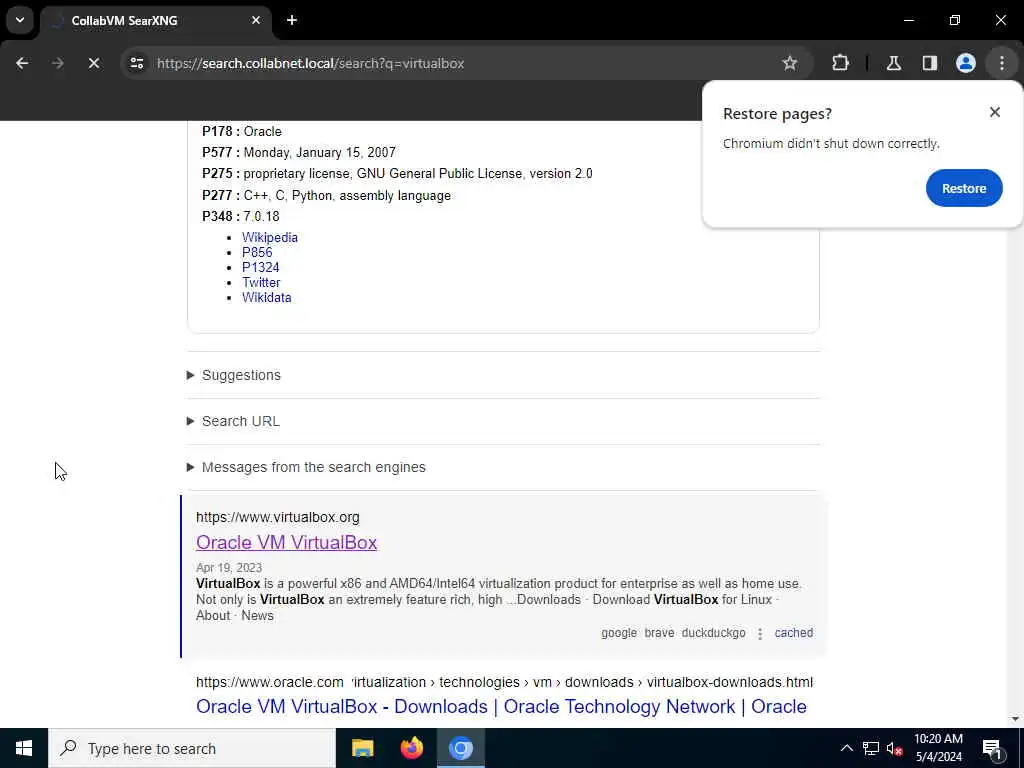Open the Extensions puzzle icon
Screen dimensions: 1024x768
coord(840,63)
